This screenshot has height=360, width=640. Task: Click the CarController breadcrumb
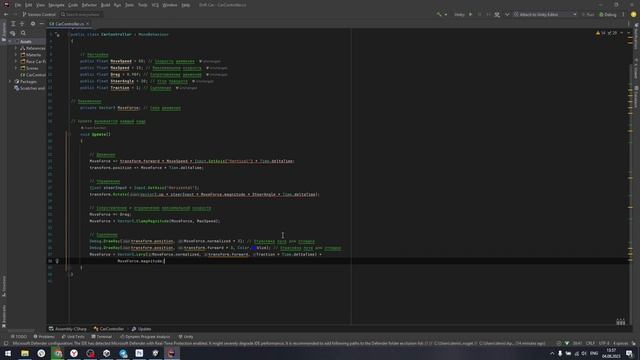point(109,329)
